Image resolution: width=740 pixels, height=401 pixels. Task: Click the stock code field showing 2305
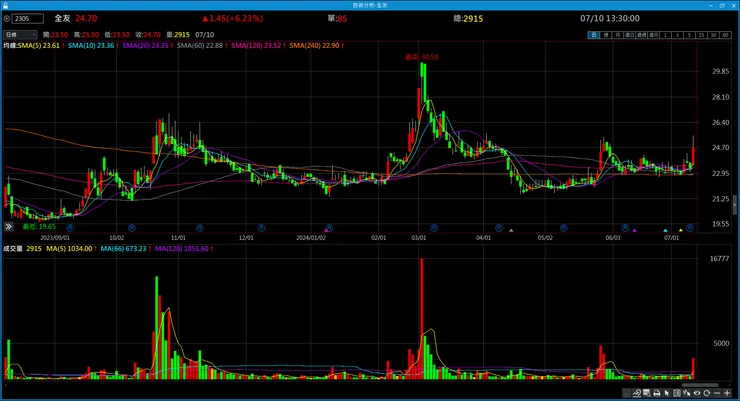click(x=28, y=19)
